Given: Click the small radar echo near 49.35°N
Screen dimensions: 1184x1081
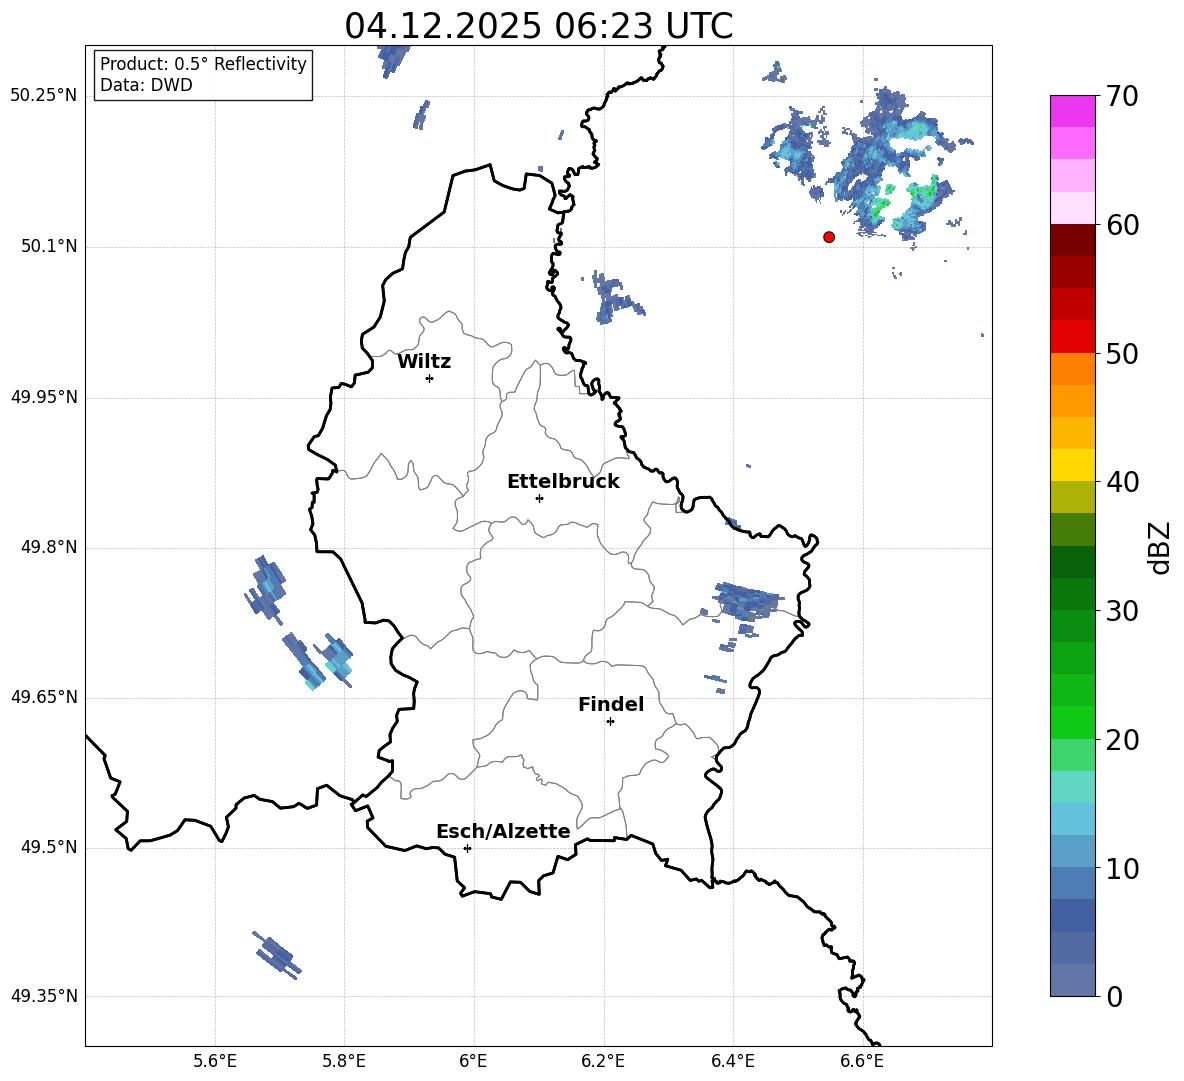Looking at the screenshot, I should coord(277,955).
